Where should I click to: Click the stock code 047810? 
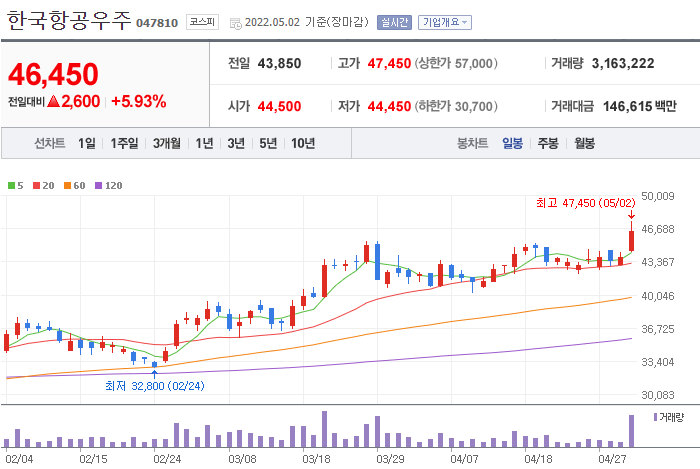pos(157,23)
